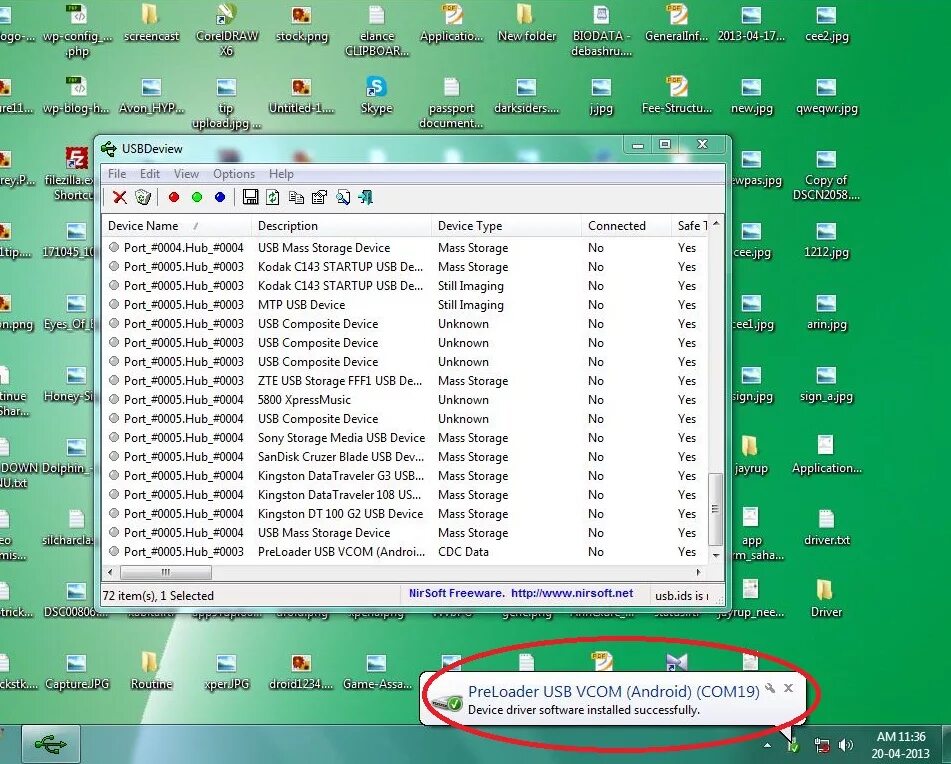Select driver.txt file on the desktop

(x=826, y=526)
